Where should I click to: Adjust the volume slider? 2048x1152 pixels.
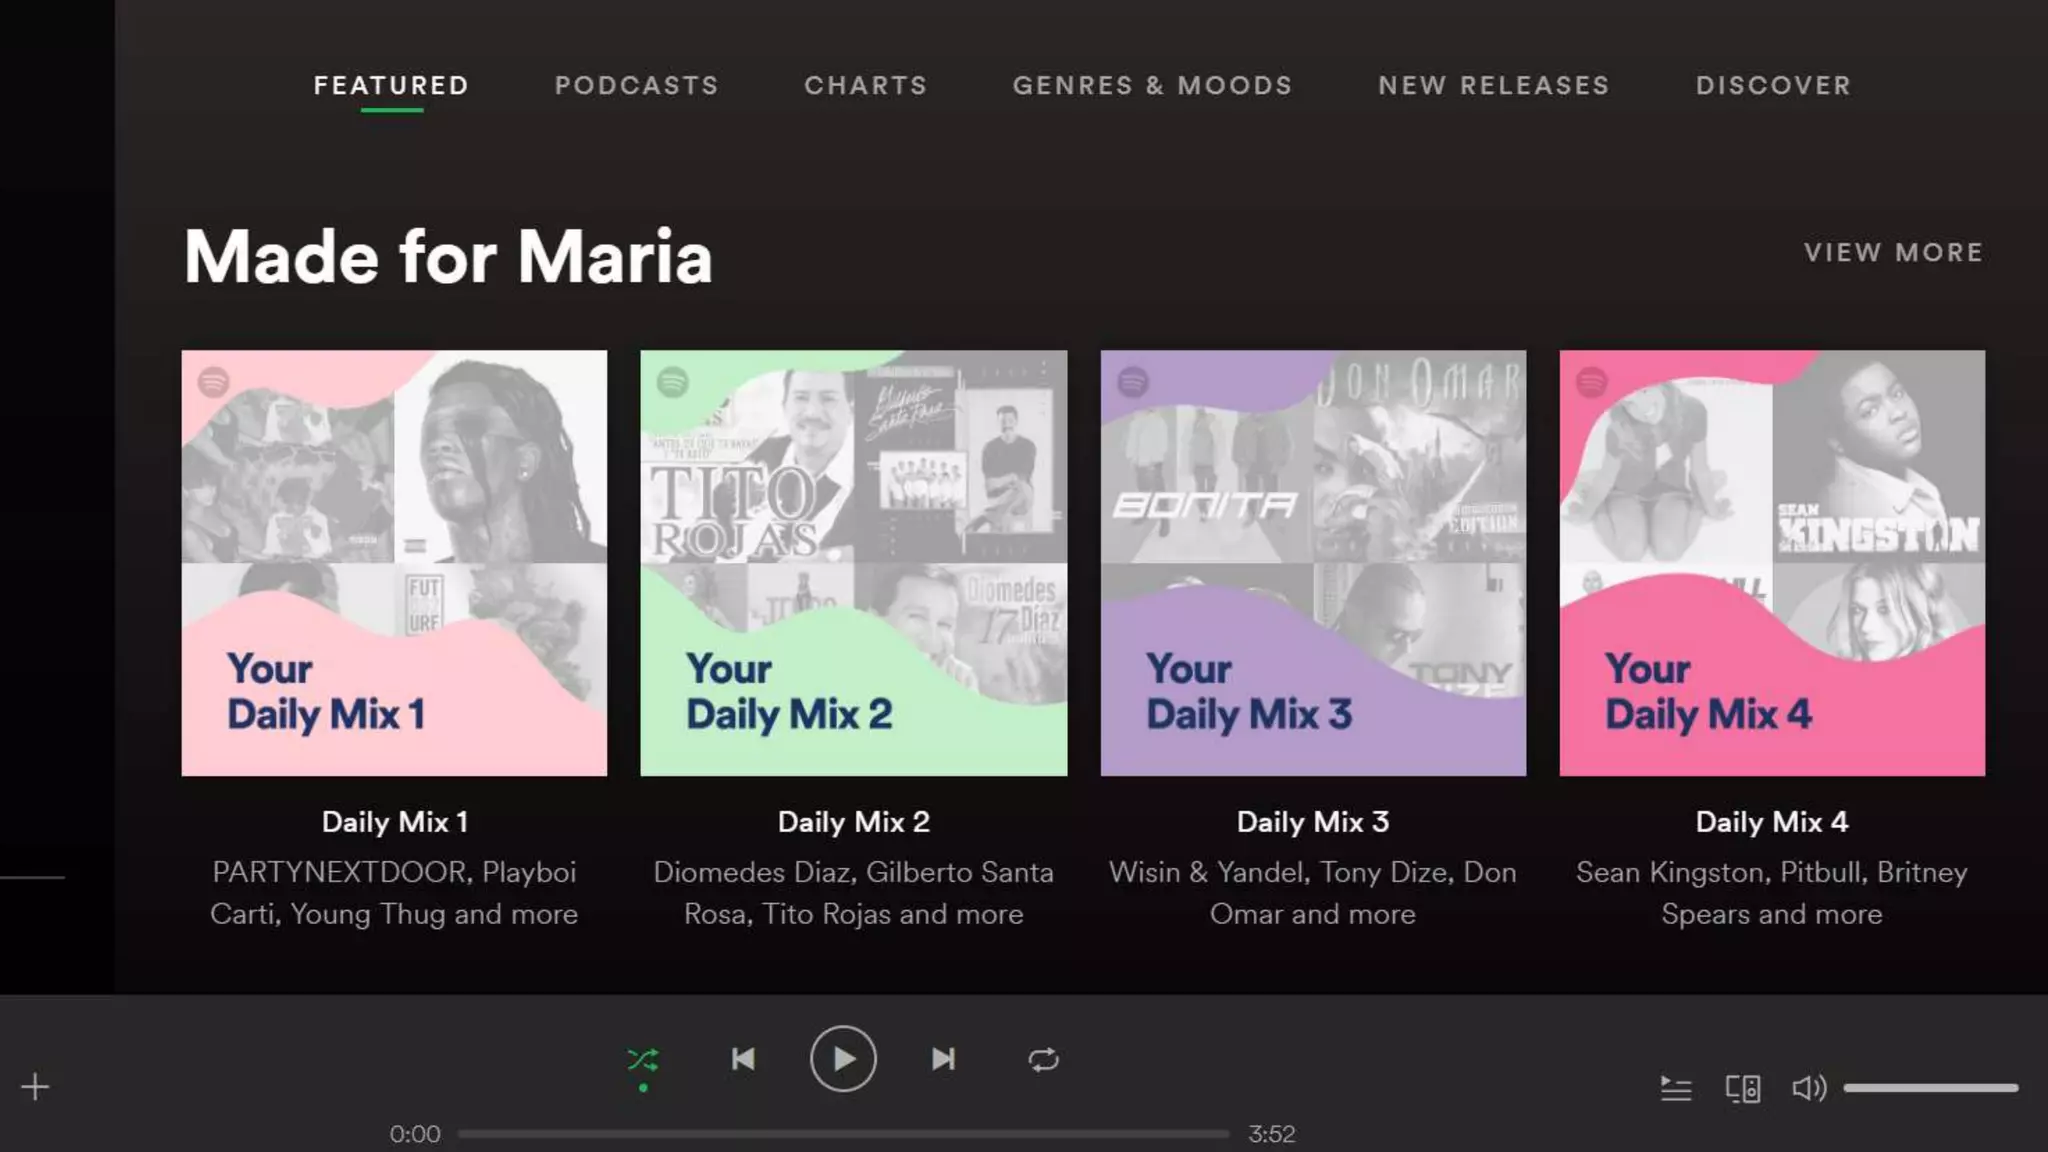[1930, 1088]
